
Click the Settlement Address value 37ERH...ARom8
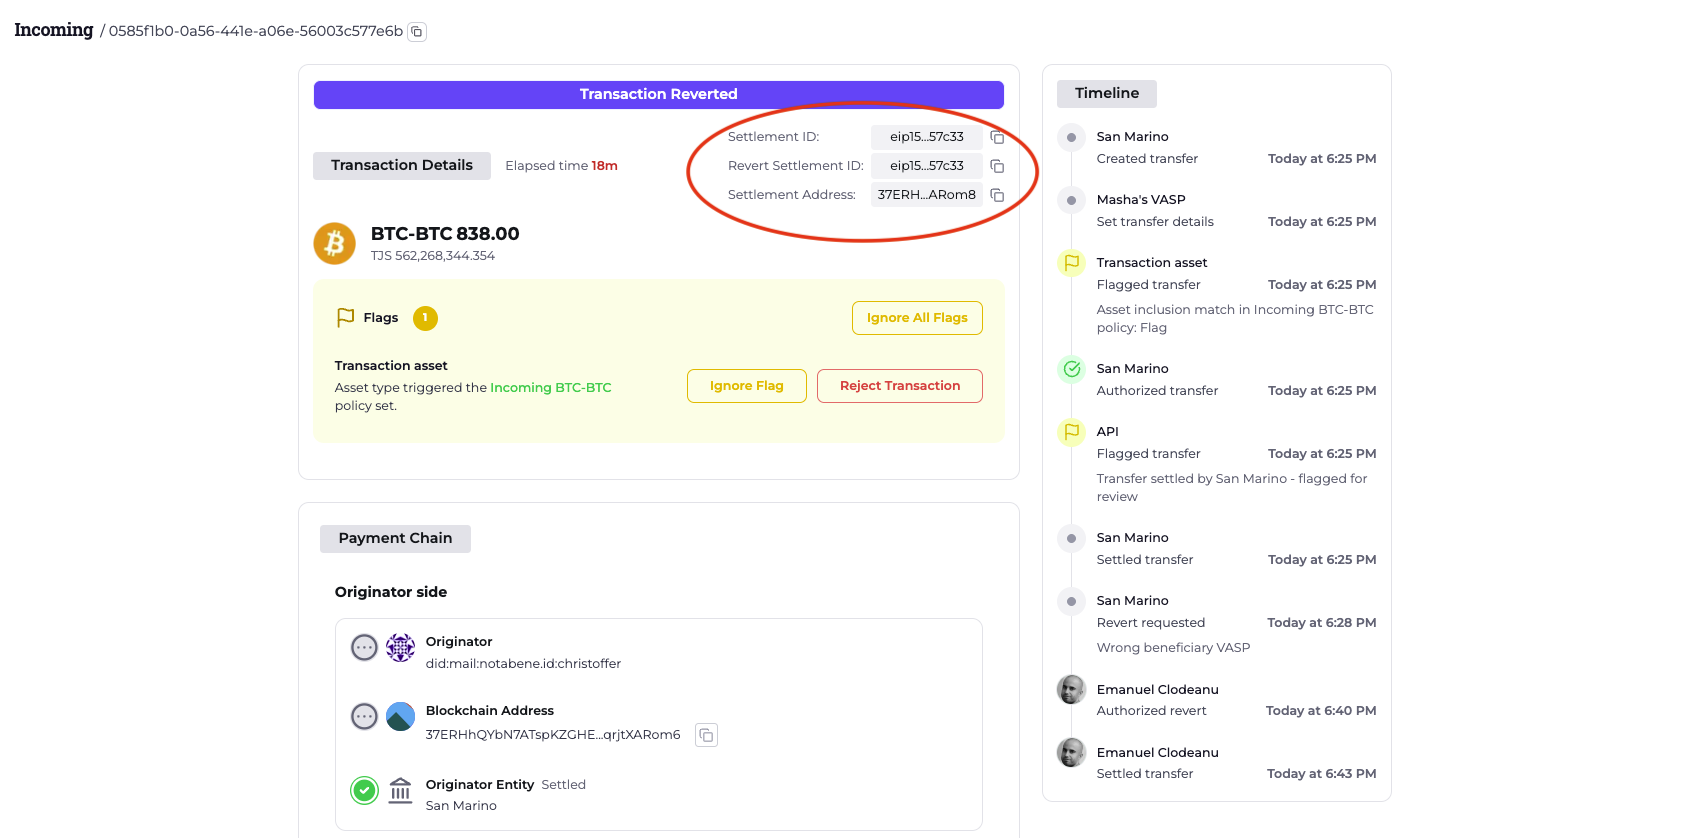coord(927,195)
